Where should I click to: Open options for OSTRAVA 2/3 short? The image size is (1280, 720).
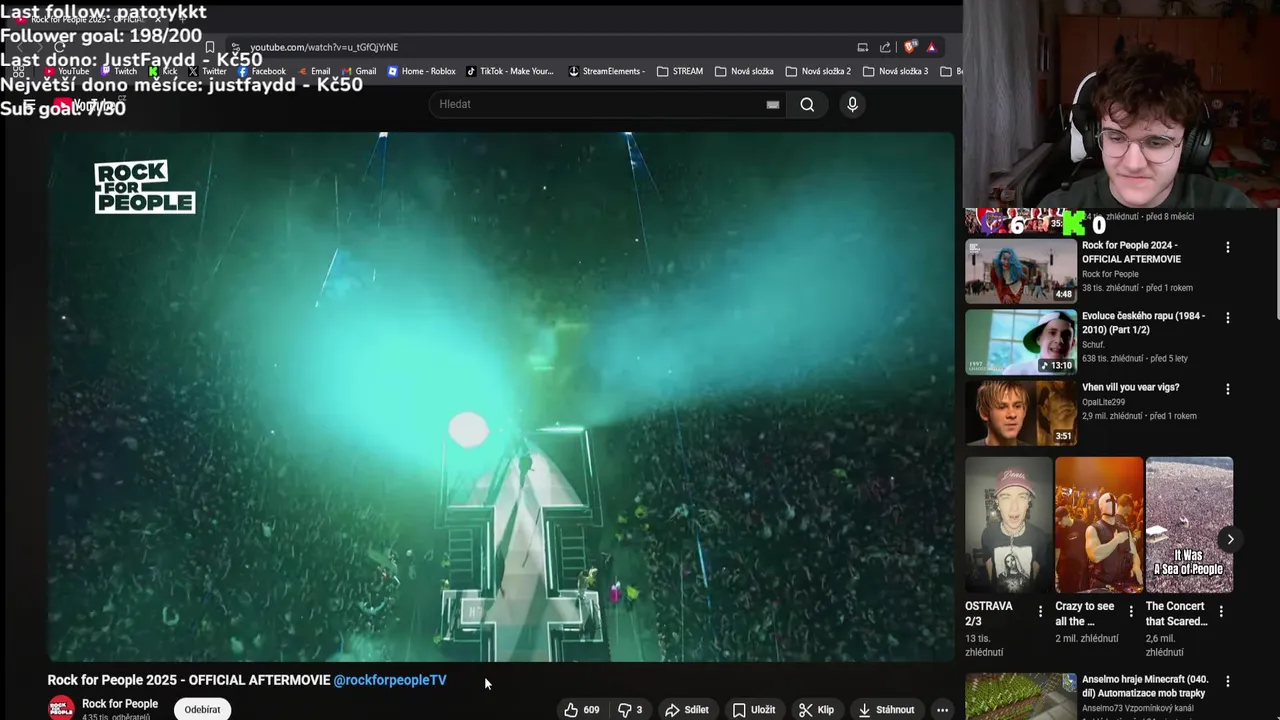coord(1040,611)
